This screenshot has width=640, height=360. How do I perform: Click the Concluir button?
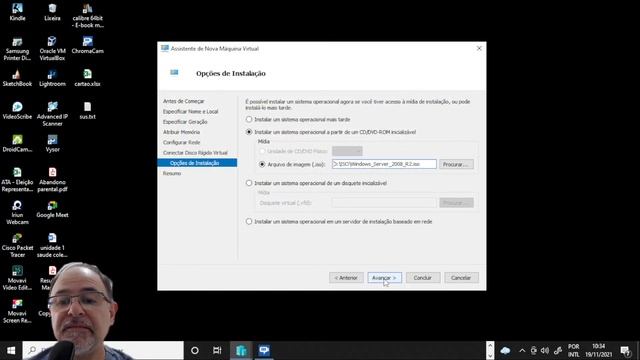423,278
